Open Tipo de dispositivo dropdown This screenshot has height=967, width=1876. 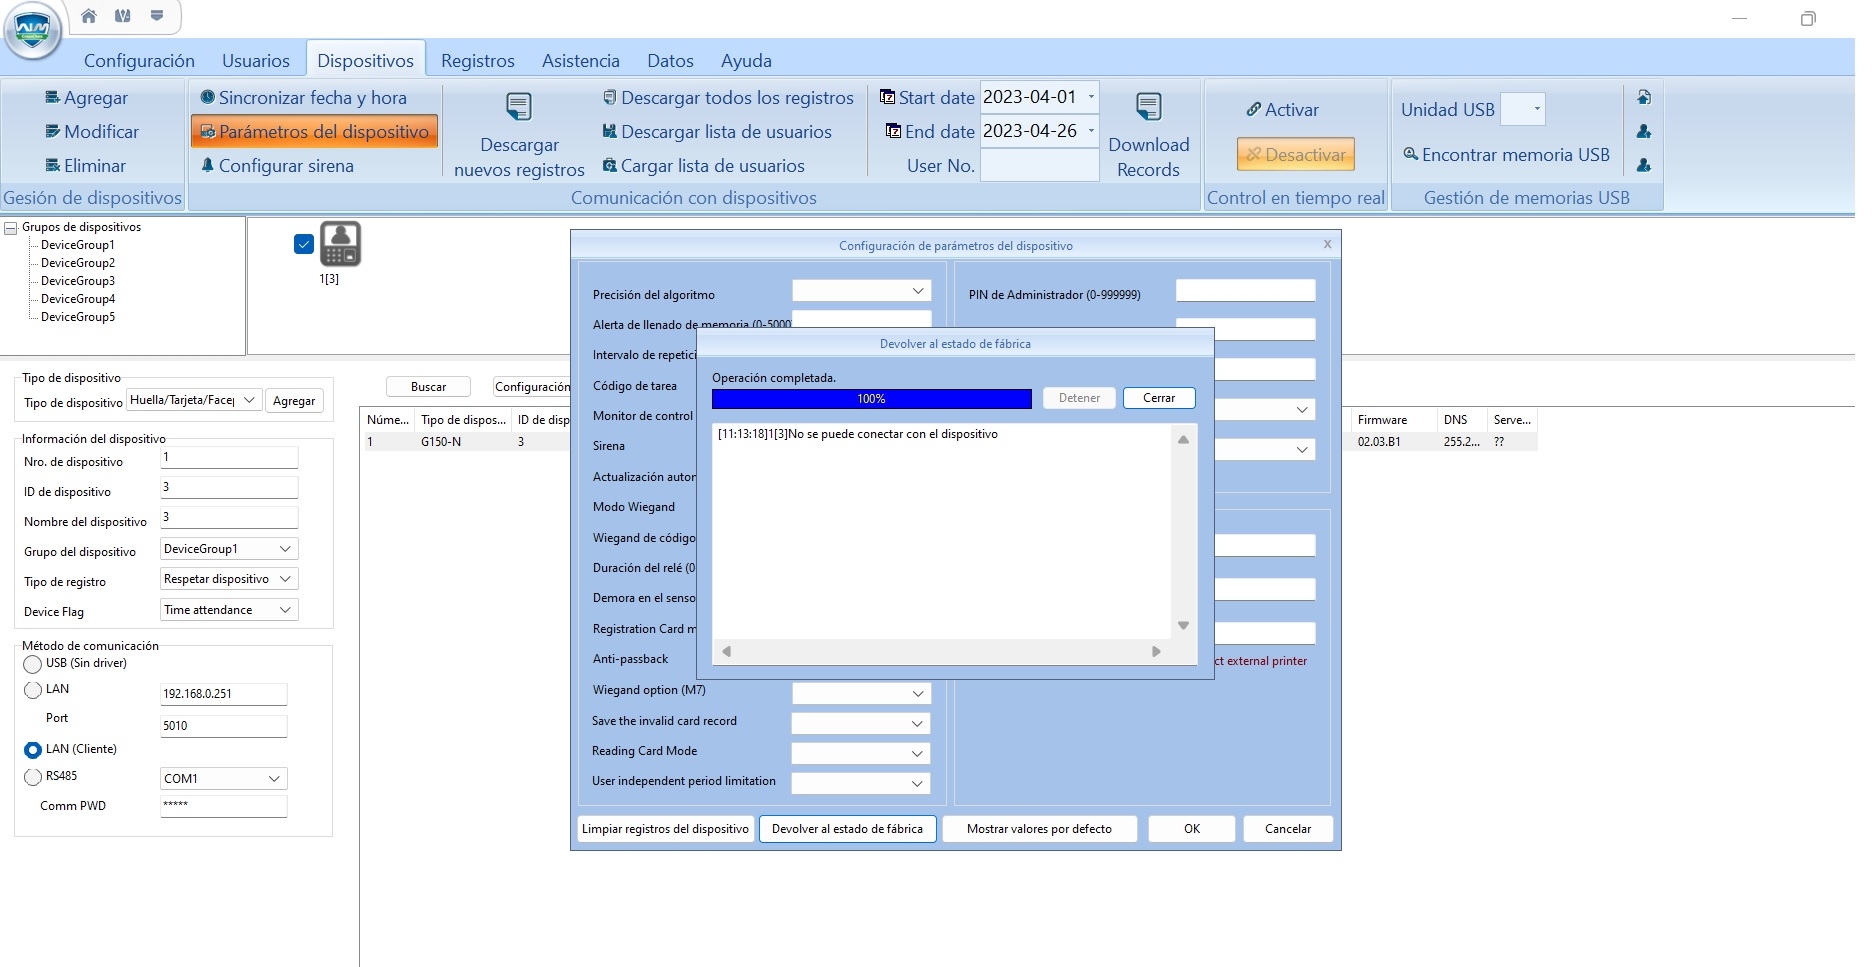tap(249, 400)
